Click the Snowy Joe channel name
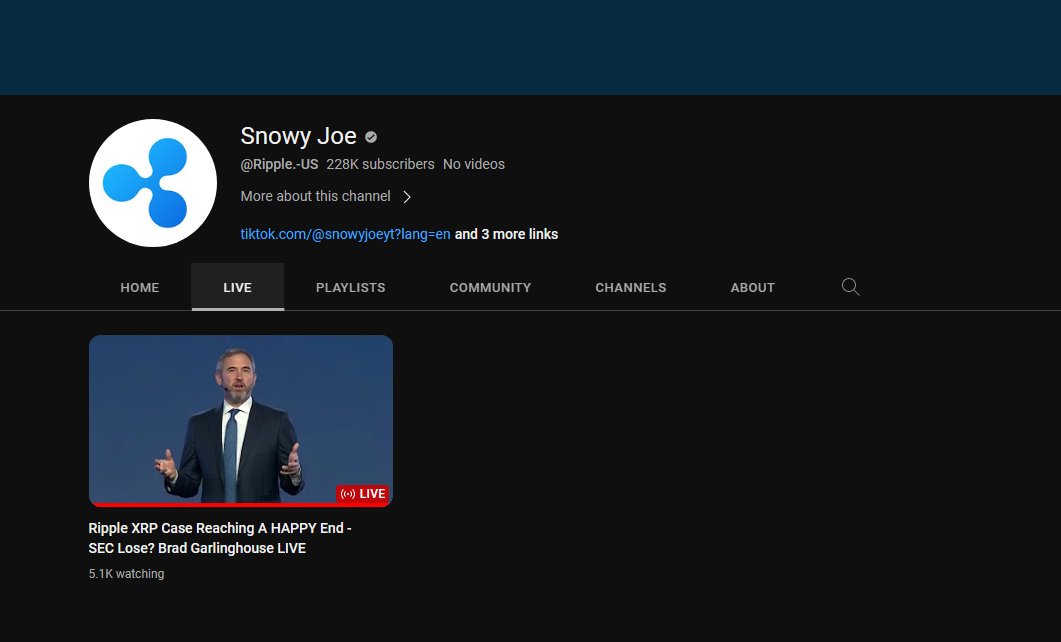The height and width of the screenshot is (642, 1061). pos(298,136)
